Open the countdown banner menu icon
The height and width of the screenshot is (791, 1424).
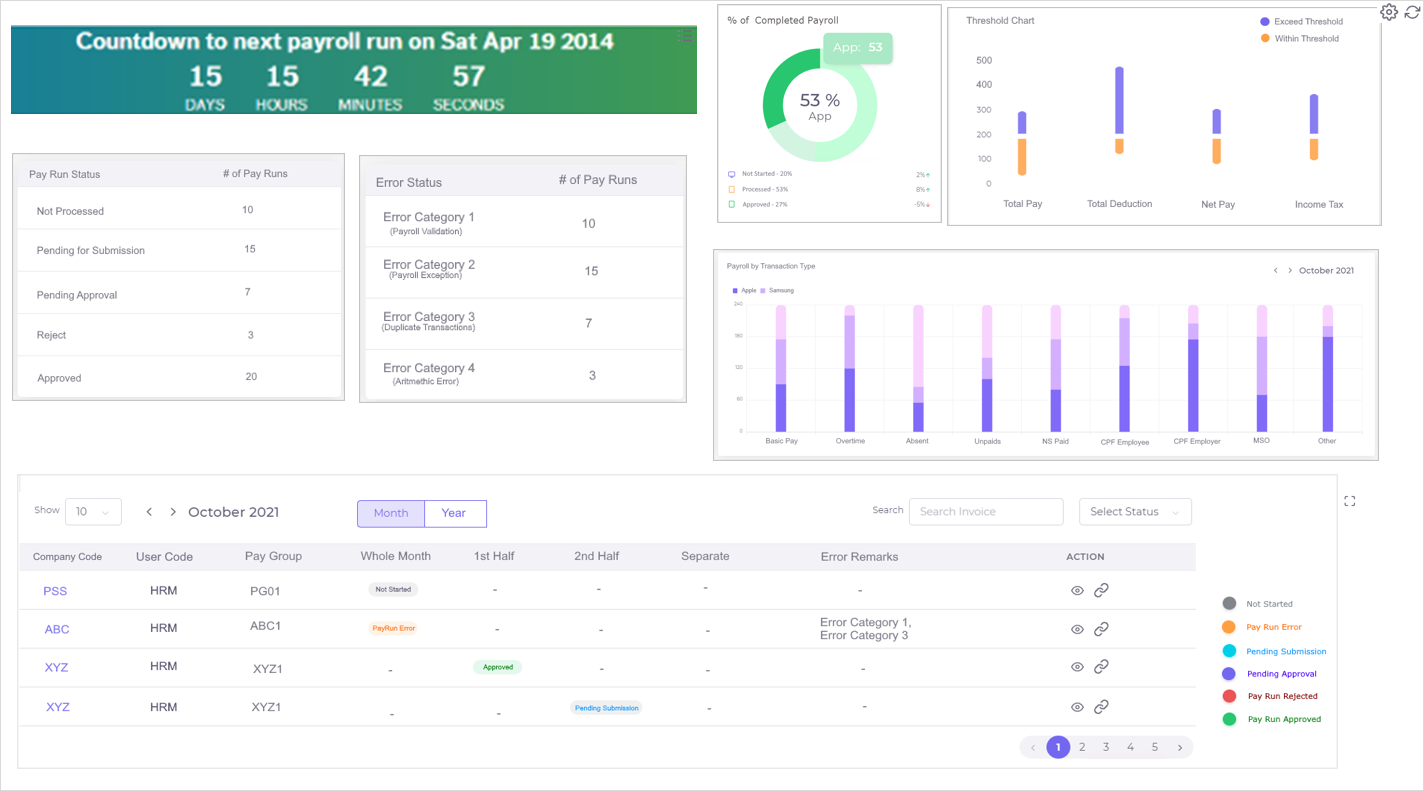tap(685, 36)
